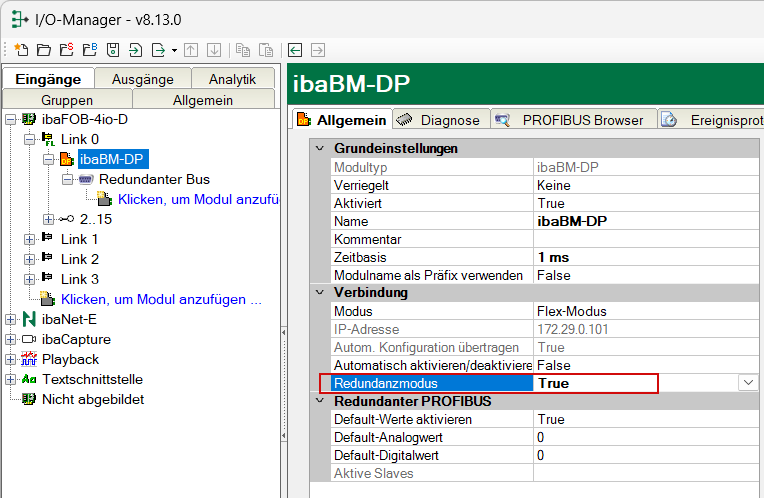This screenshot has height=498, width=764.
Task: Switch to the Ausgänge tab
Action: [x=142, y=79]
